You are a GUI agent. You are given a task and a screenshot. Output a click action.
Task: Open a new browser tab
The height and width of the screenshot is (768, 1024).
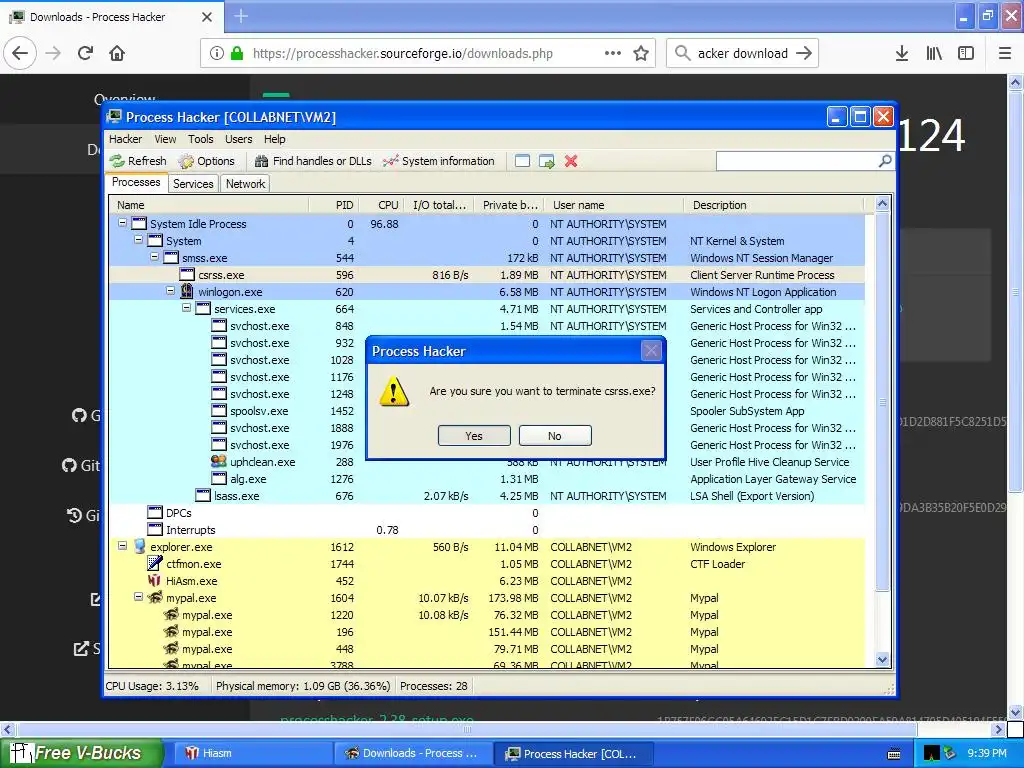[241, 16]
